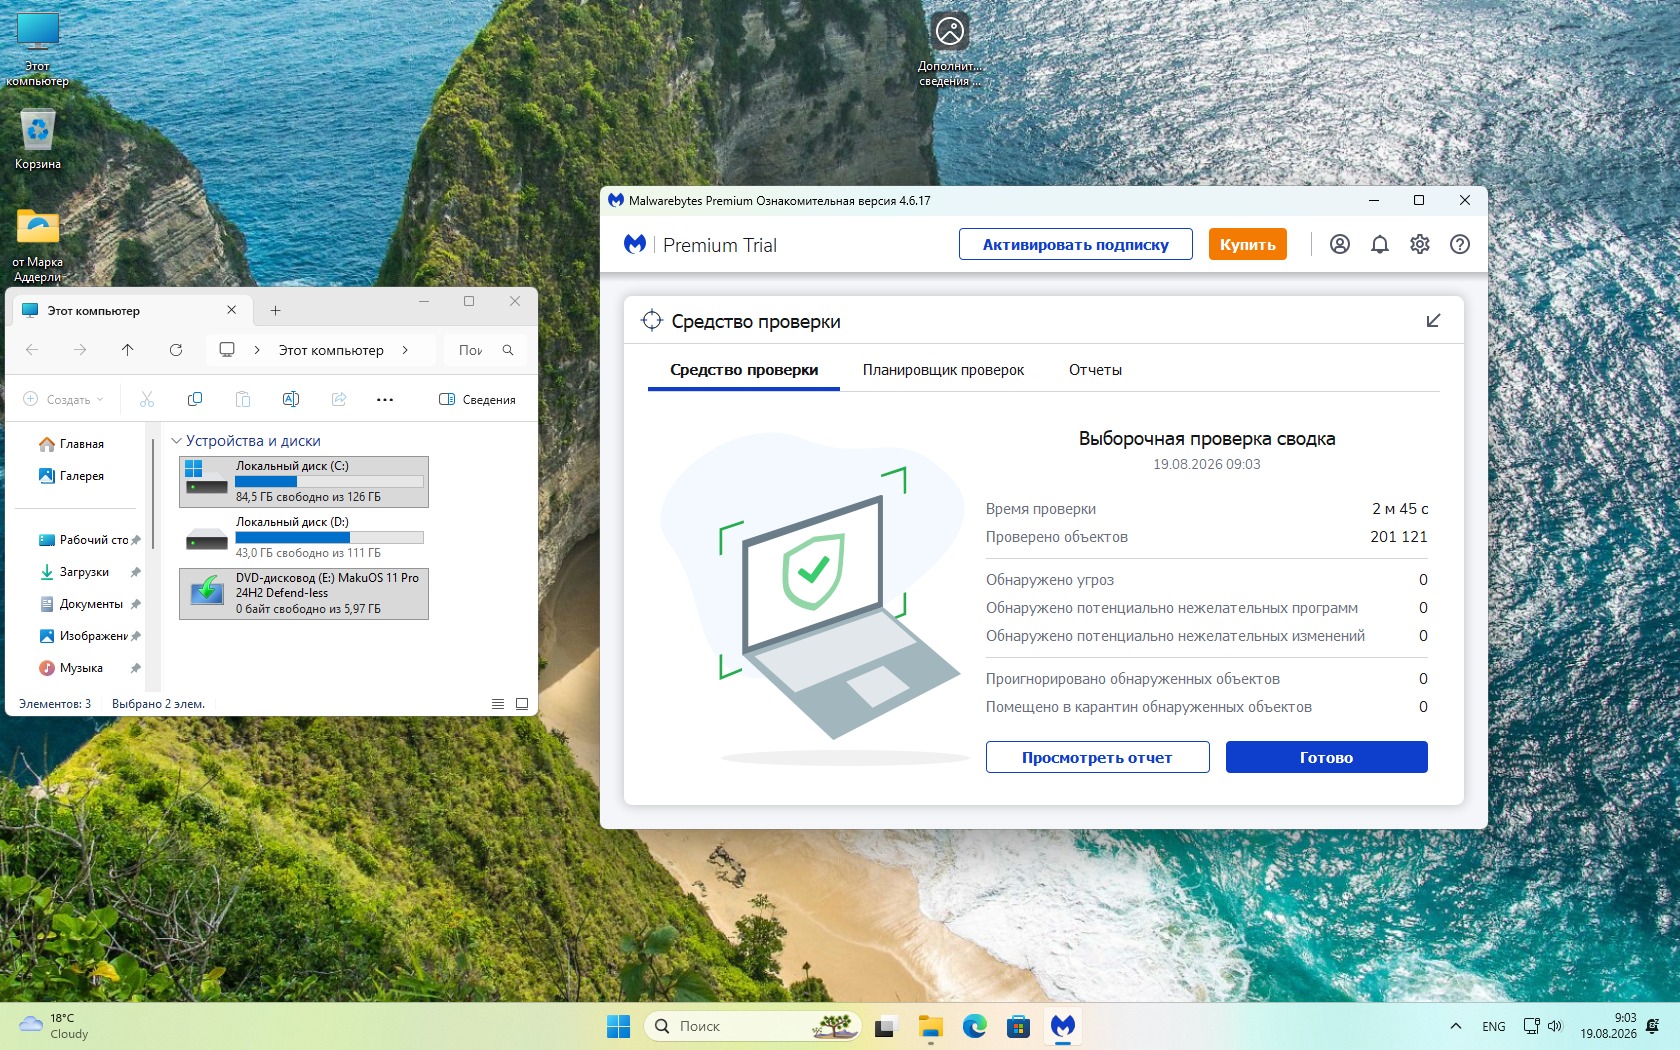Select the от Марка Аддерли desktop folder
Image resolution: width=1680 pixels, height=1050 pixels.
coord(38,246)
